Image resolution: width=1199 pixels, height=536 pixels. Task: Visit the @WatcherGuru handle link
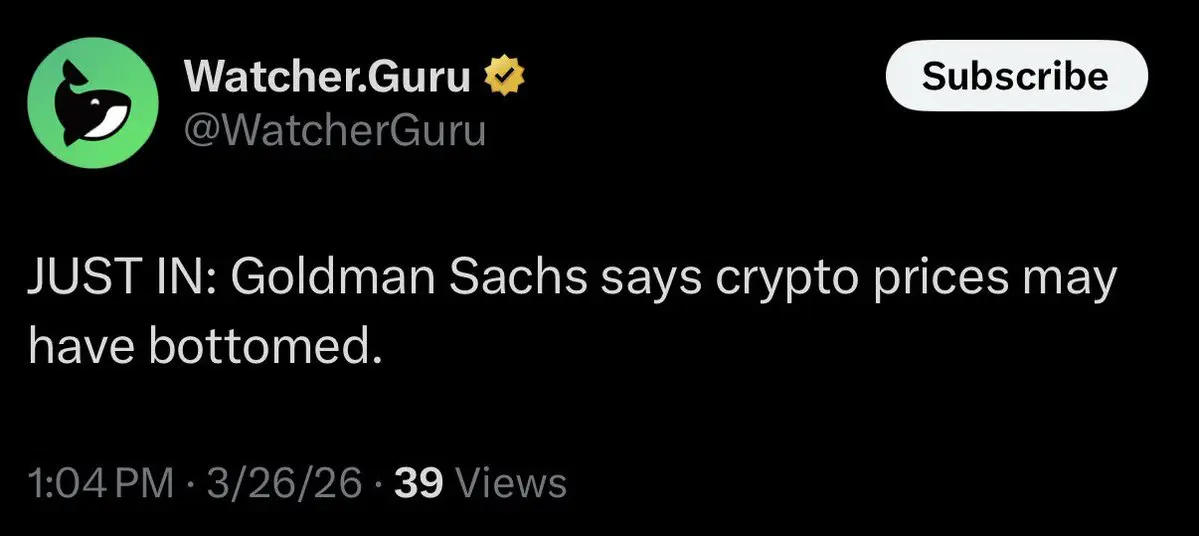[x=334, y=130]
